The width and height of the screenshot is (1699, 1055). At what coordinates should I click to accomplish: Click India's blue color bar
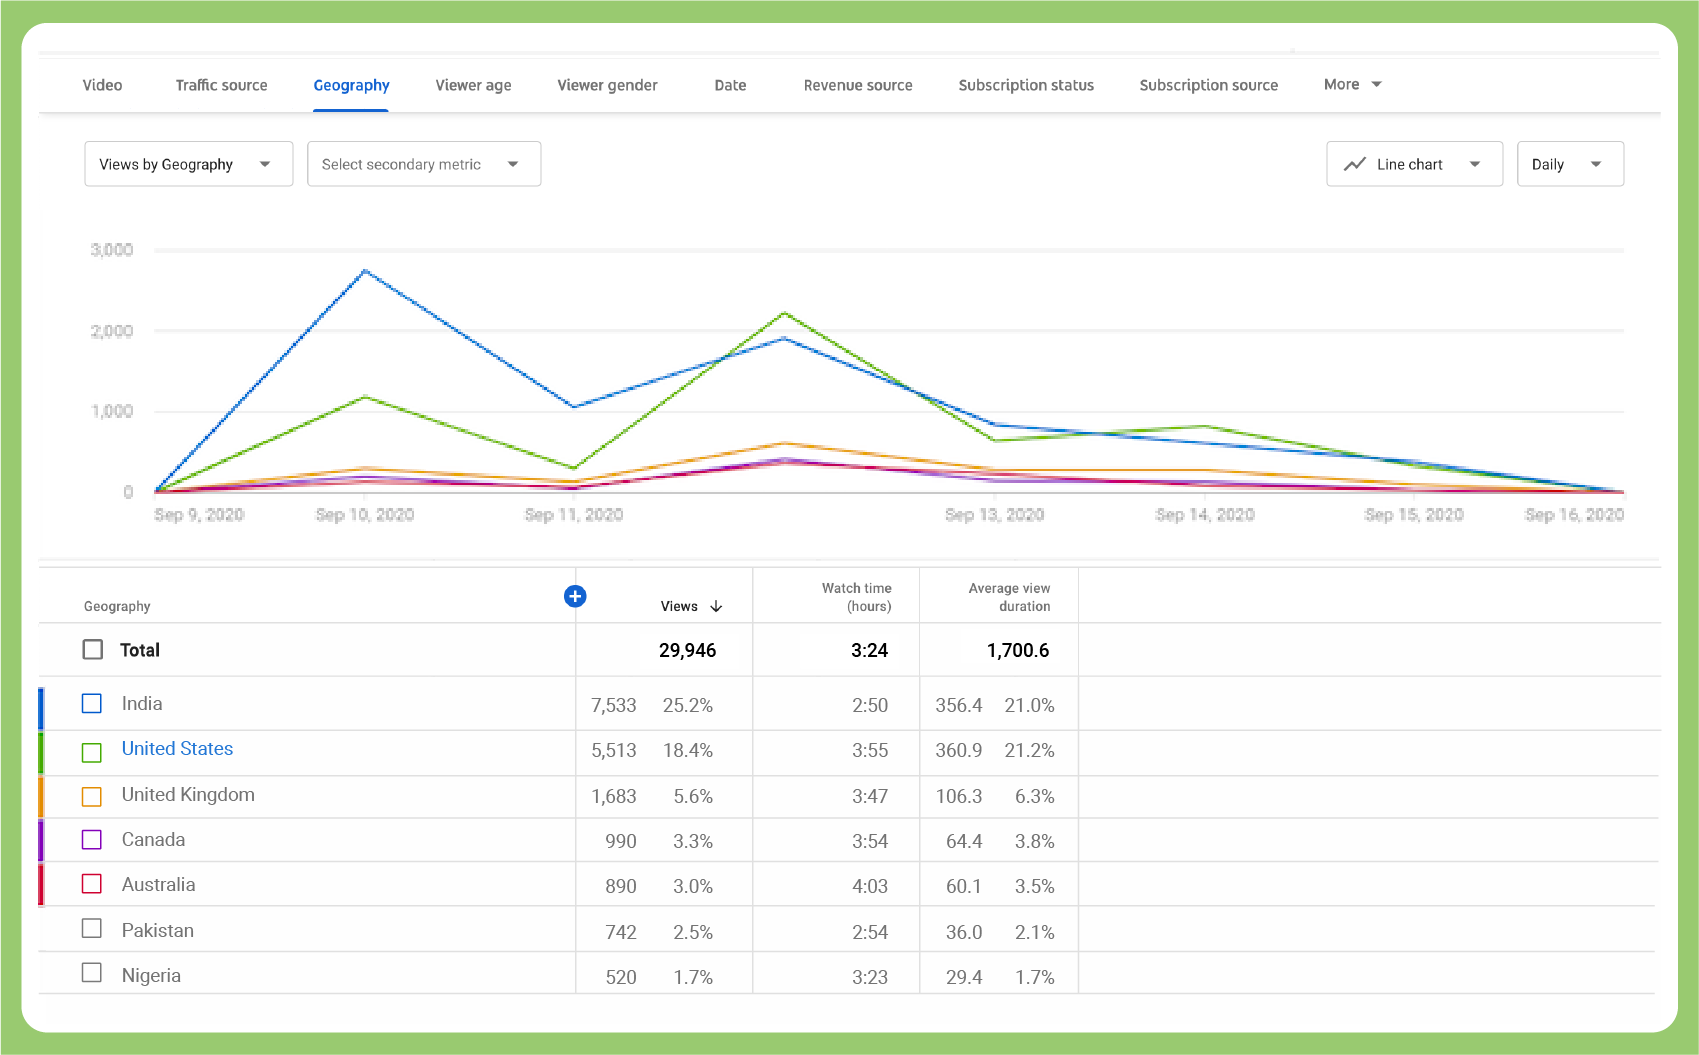tap(41, 708)
